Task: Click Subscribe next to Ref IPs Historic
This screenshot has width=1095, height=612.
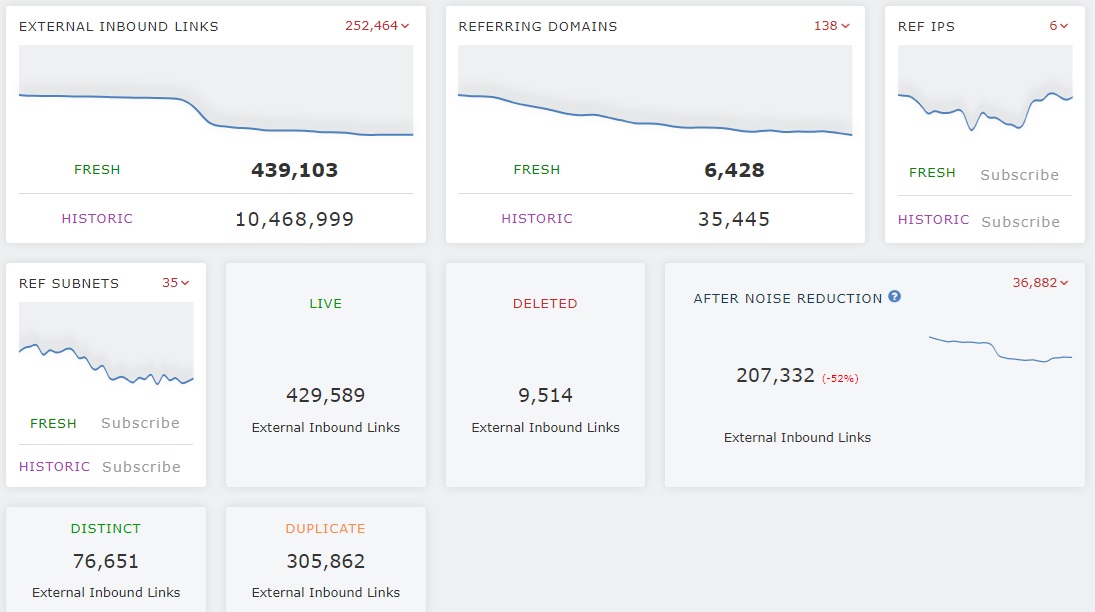Action: (x=1020, y=221)
